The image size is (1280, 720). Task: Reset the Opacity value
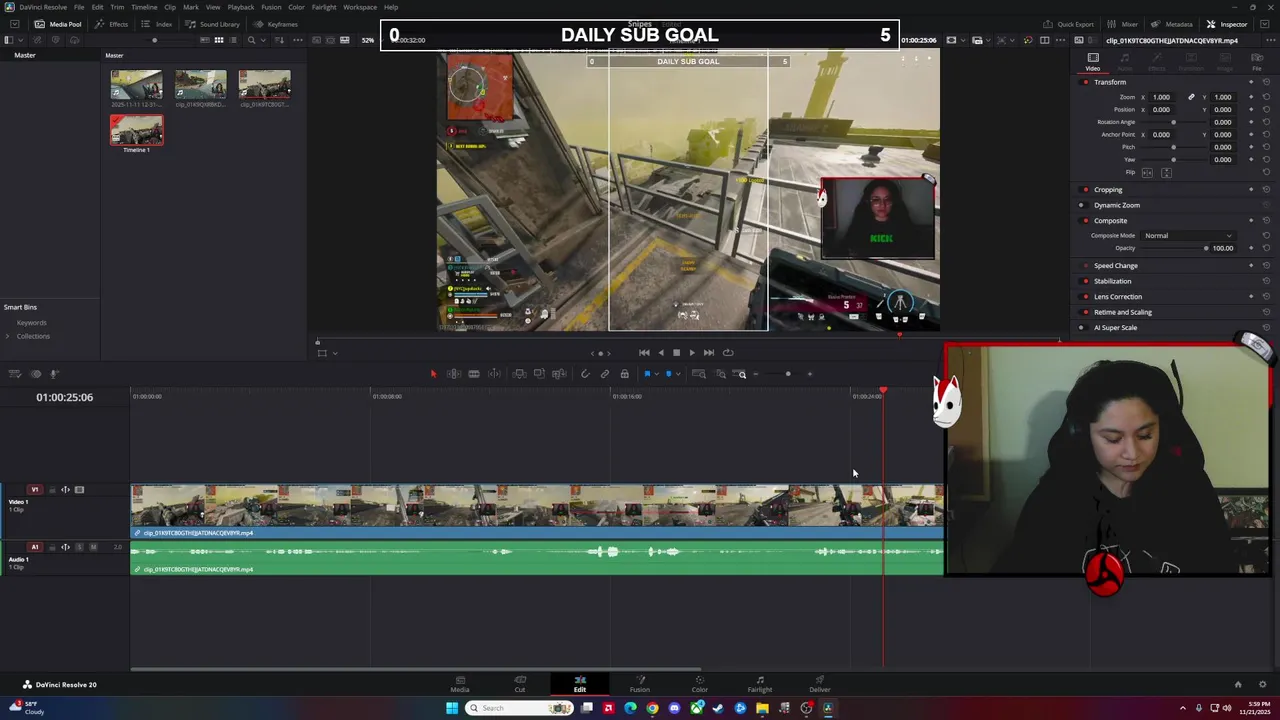(1266, 248)
